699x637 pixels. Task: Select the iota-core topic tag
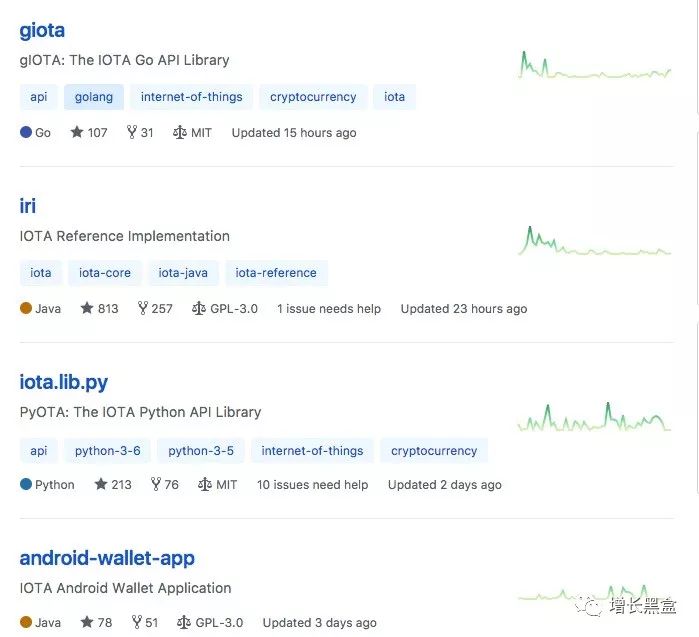[105, 272]
